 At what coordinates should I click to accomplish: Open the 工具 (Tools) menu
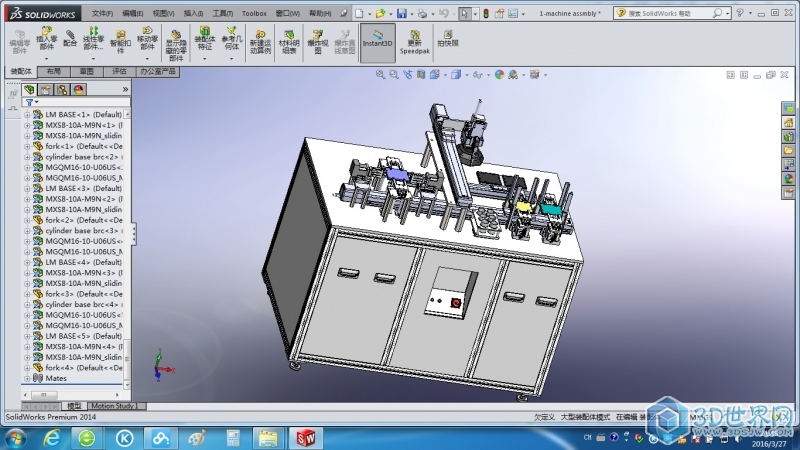pos(222,14)
